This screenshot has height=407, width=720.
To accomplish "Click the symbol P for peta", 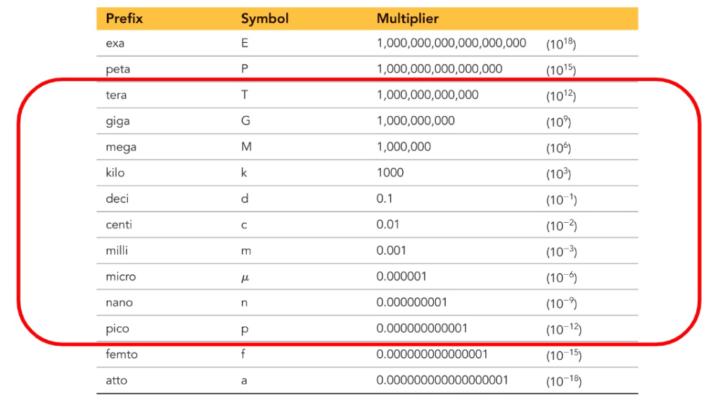I will pyautogui.click(x=244, y=69).
